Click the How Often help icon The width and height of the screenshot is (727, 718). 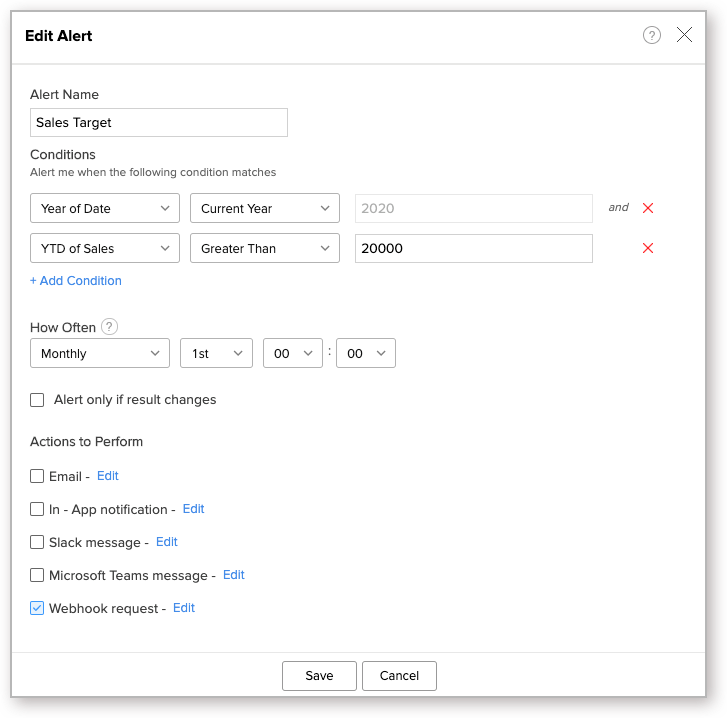[x=110, y=327]
